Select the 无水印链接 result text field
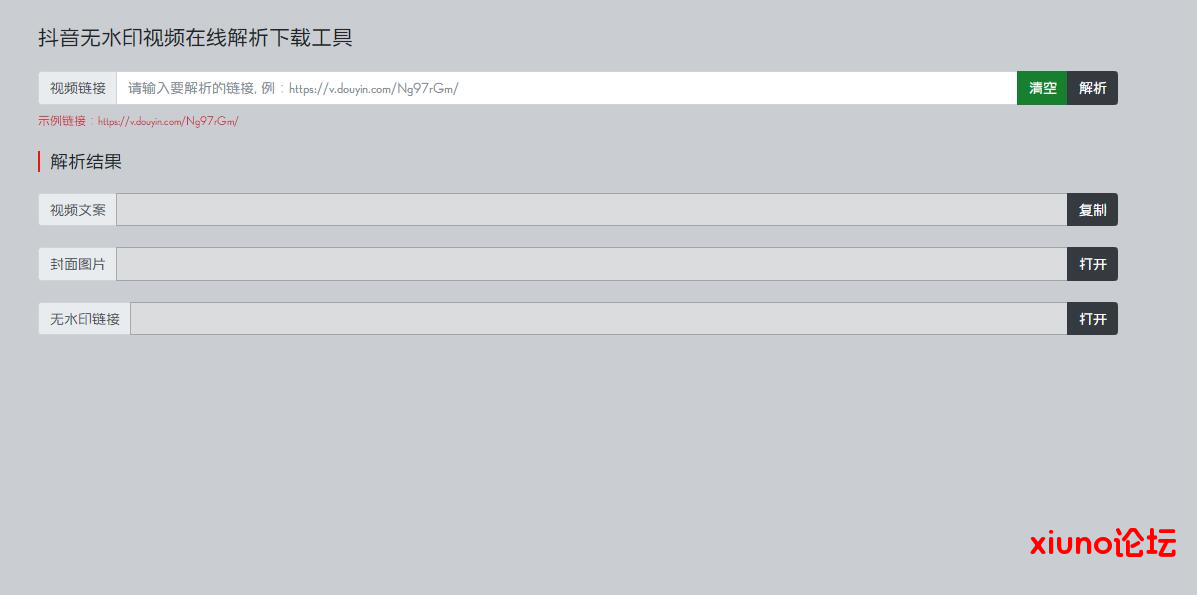The image size is (1197, 595). (x=598, y=319)
